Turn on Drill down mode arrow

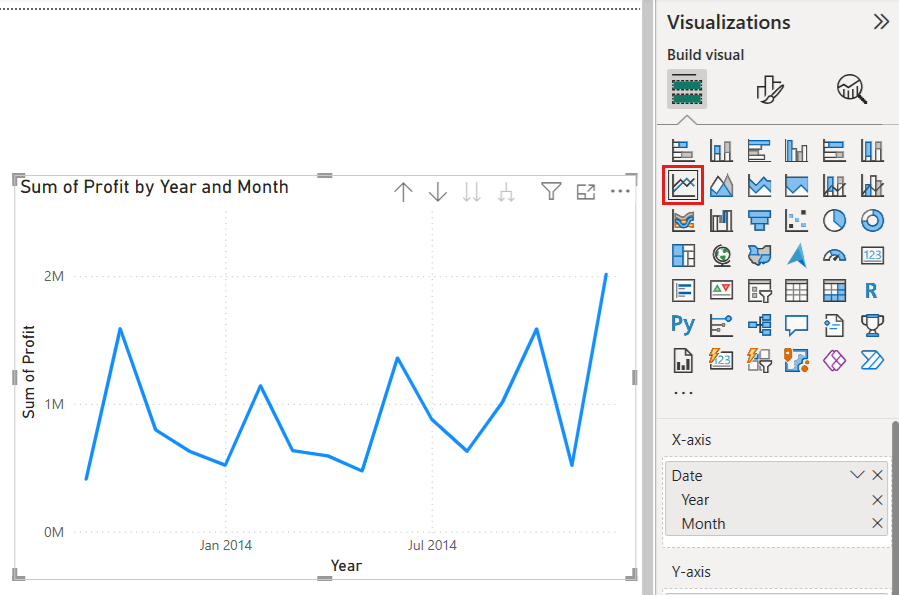click(437, 191)
